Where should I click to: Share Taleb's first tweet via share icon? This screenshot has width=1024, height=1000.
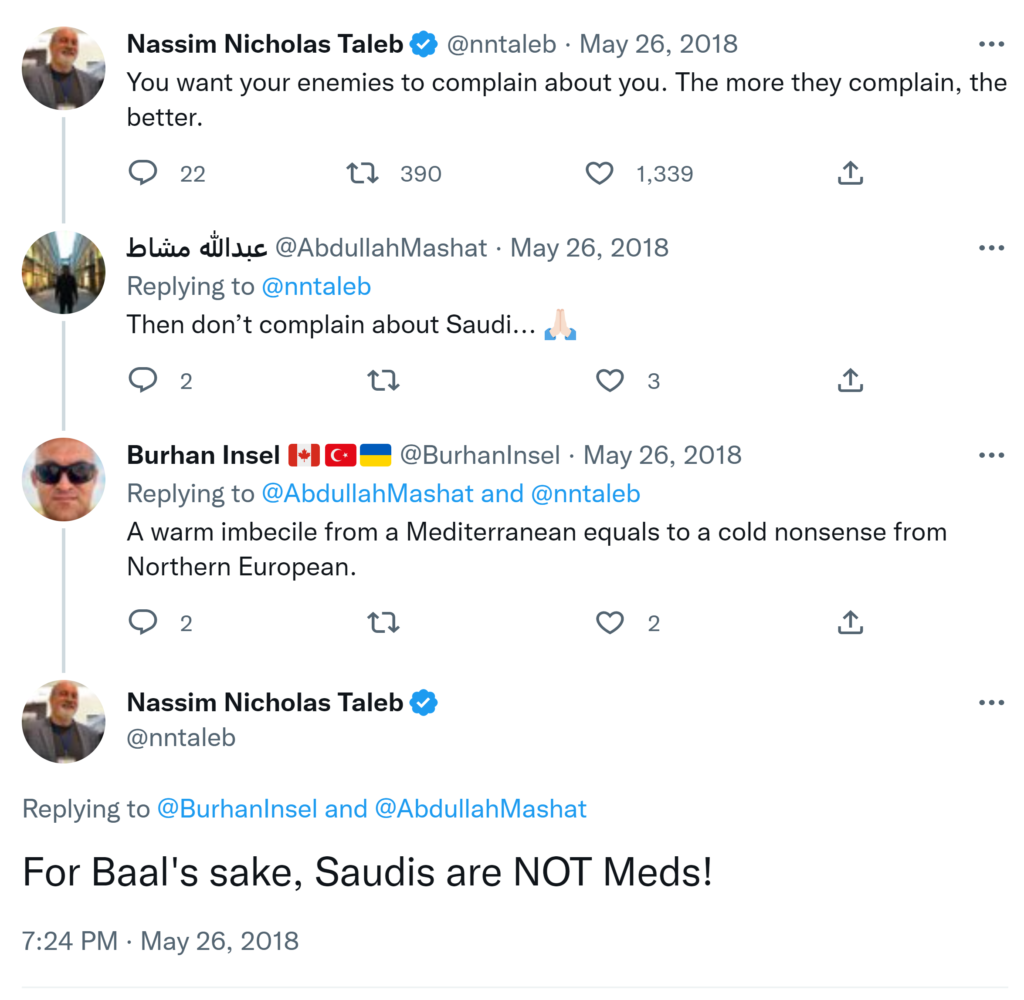[849, 173]
